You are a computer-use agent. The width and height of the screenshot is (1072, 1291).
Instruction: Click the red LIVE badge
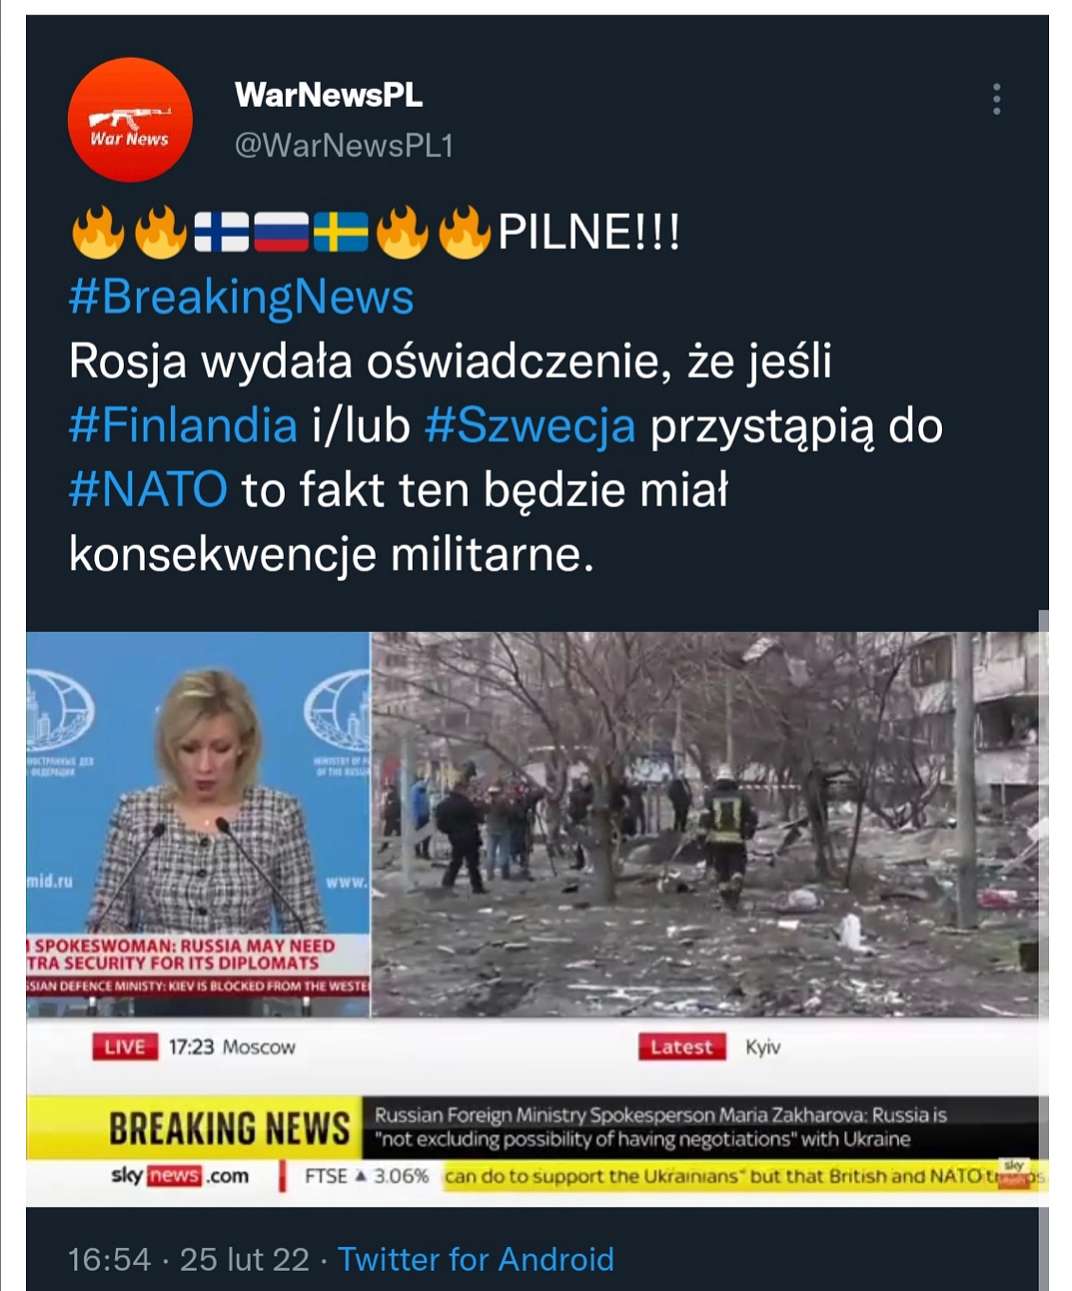click(x=125, y=1047)
